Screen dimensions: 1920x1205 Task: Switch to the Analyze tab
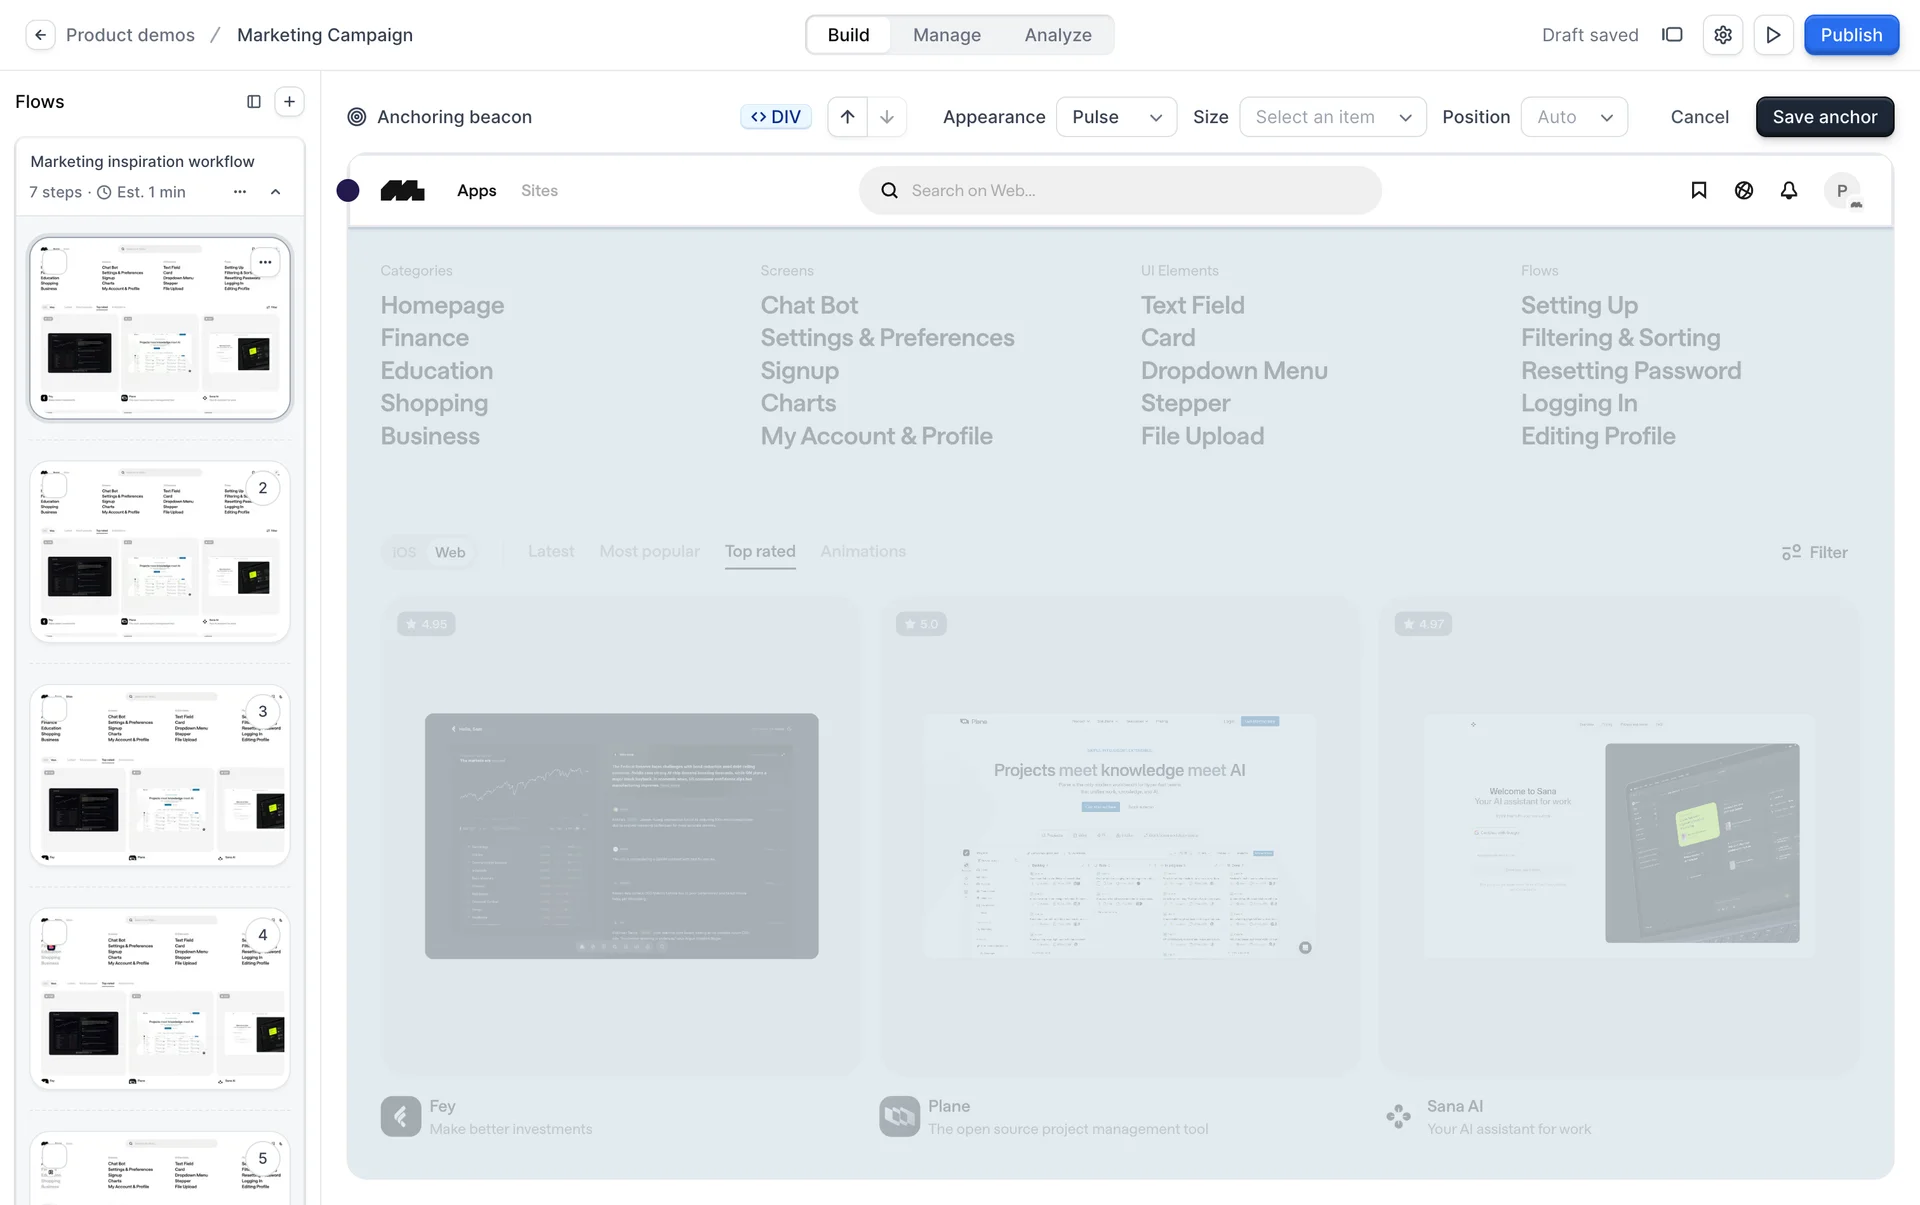1057,35
